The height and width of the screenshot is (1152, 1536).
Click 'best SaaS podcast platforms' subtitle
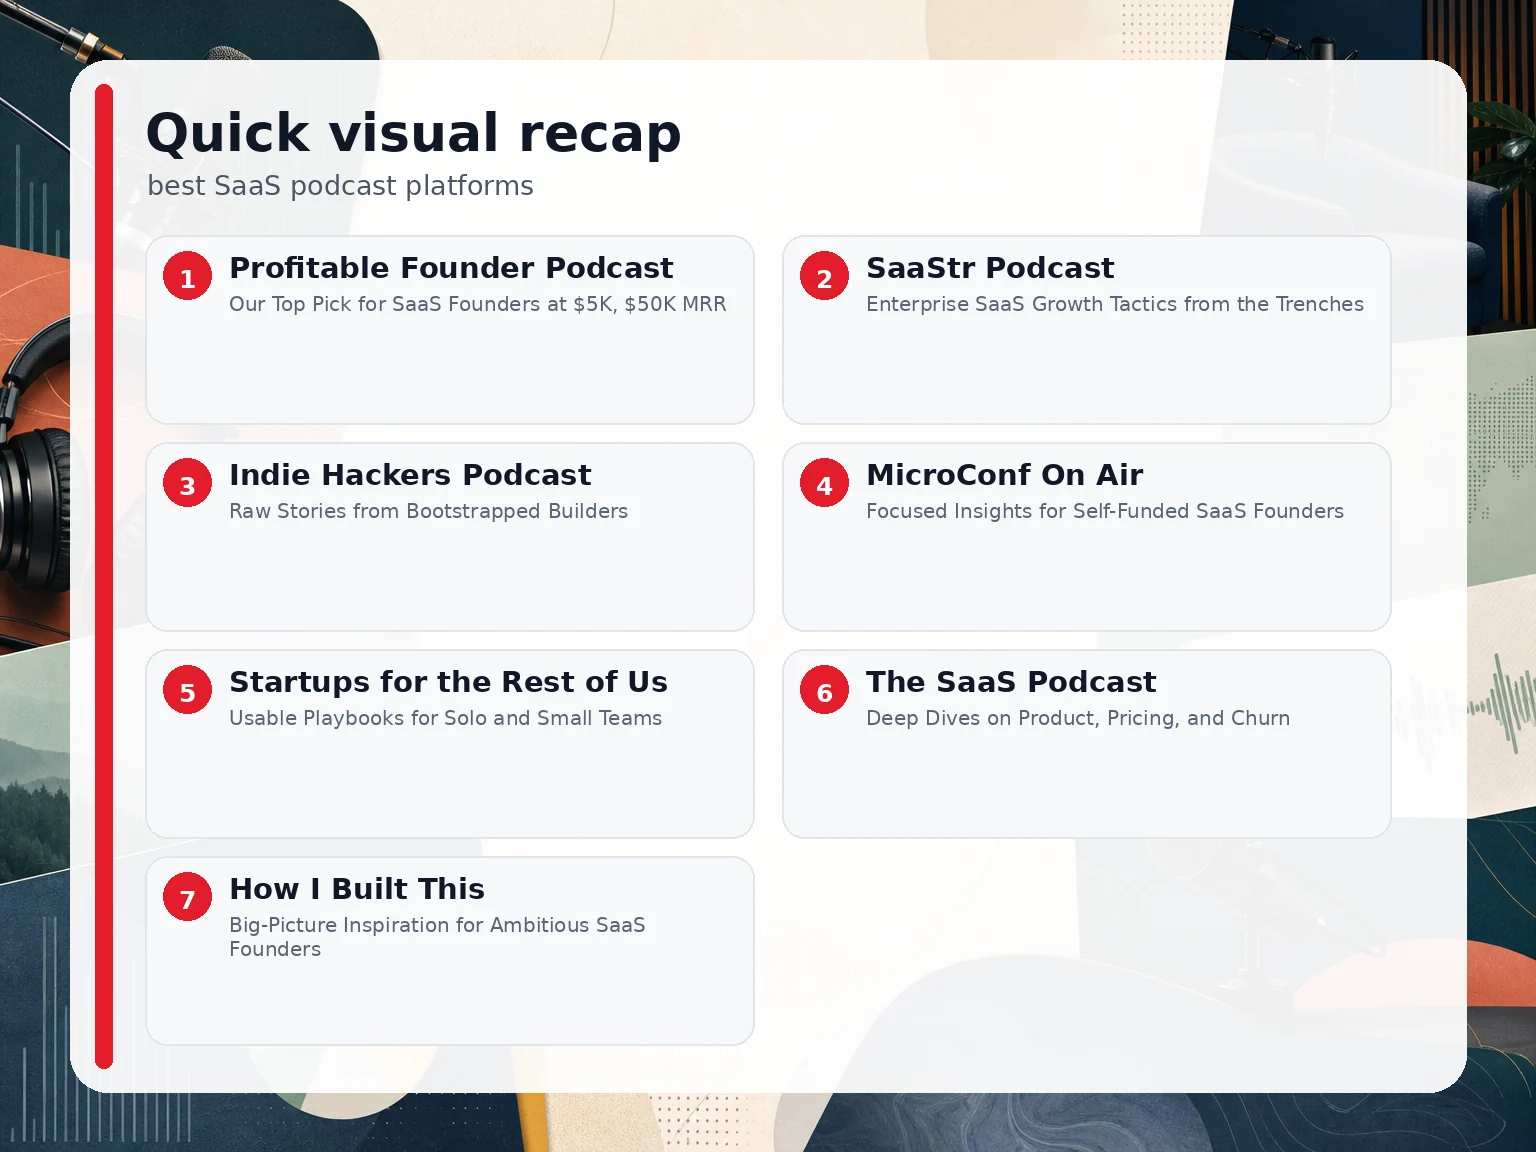(x=340, y=186)
